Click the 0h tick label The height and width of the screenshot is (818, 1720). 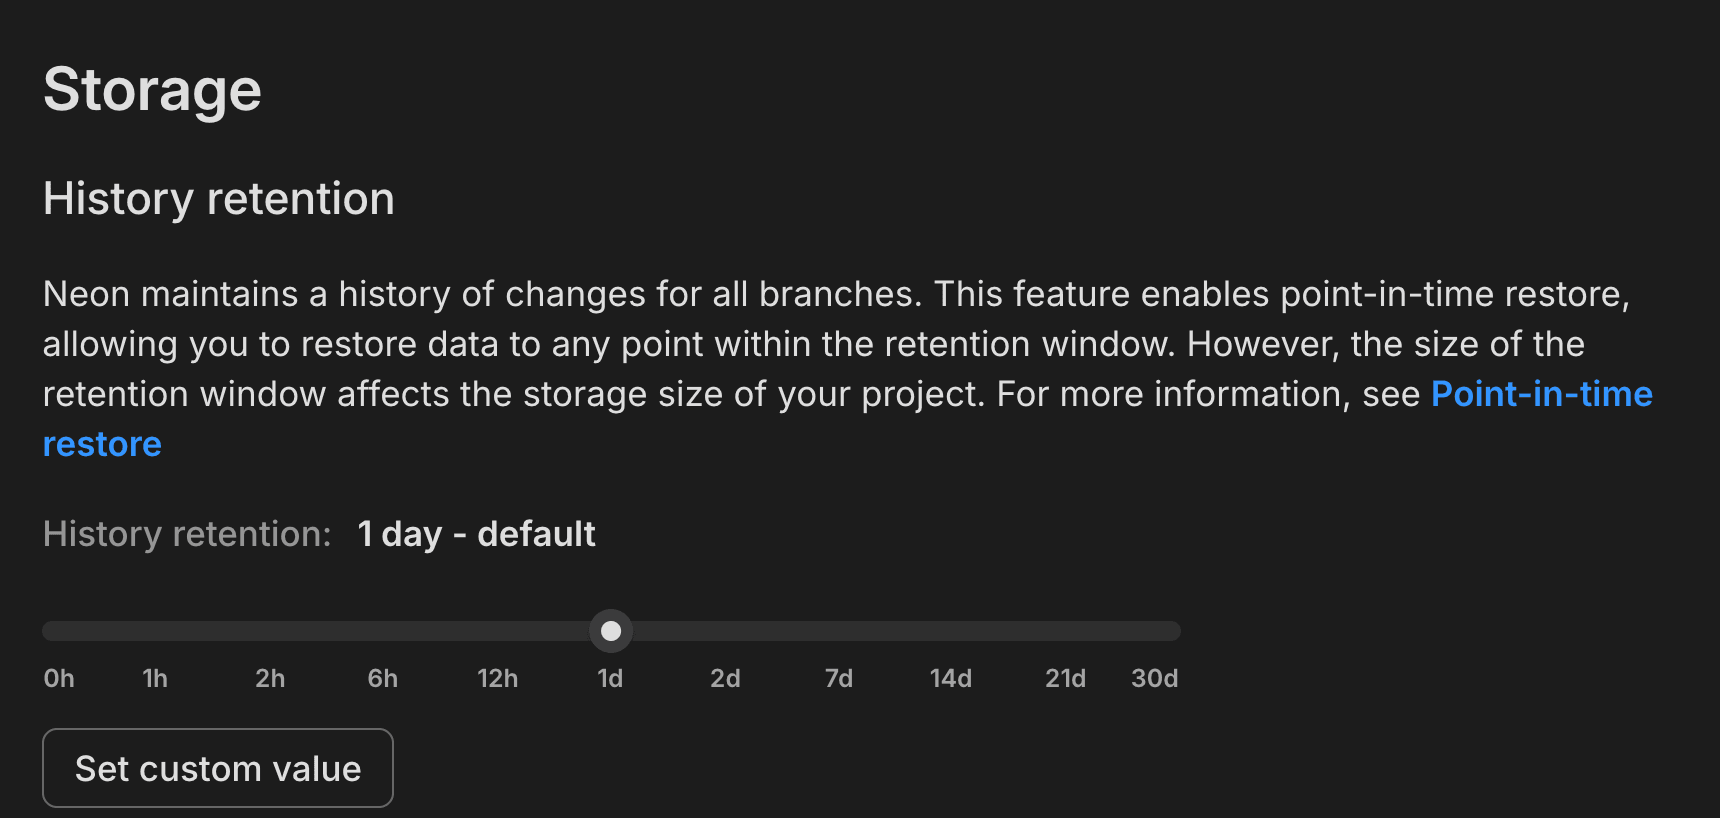point(59,678)
